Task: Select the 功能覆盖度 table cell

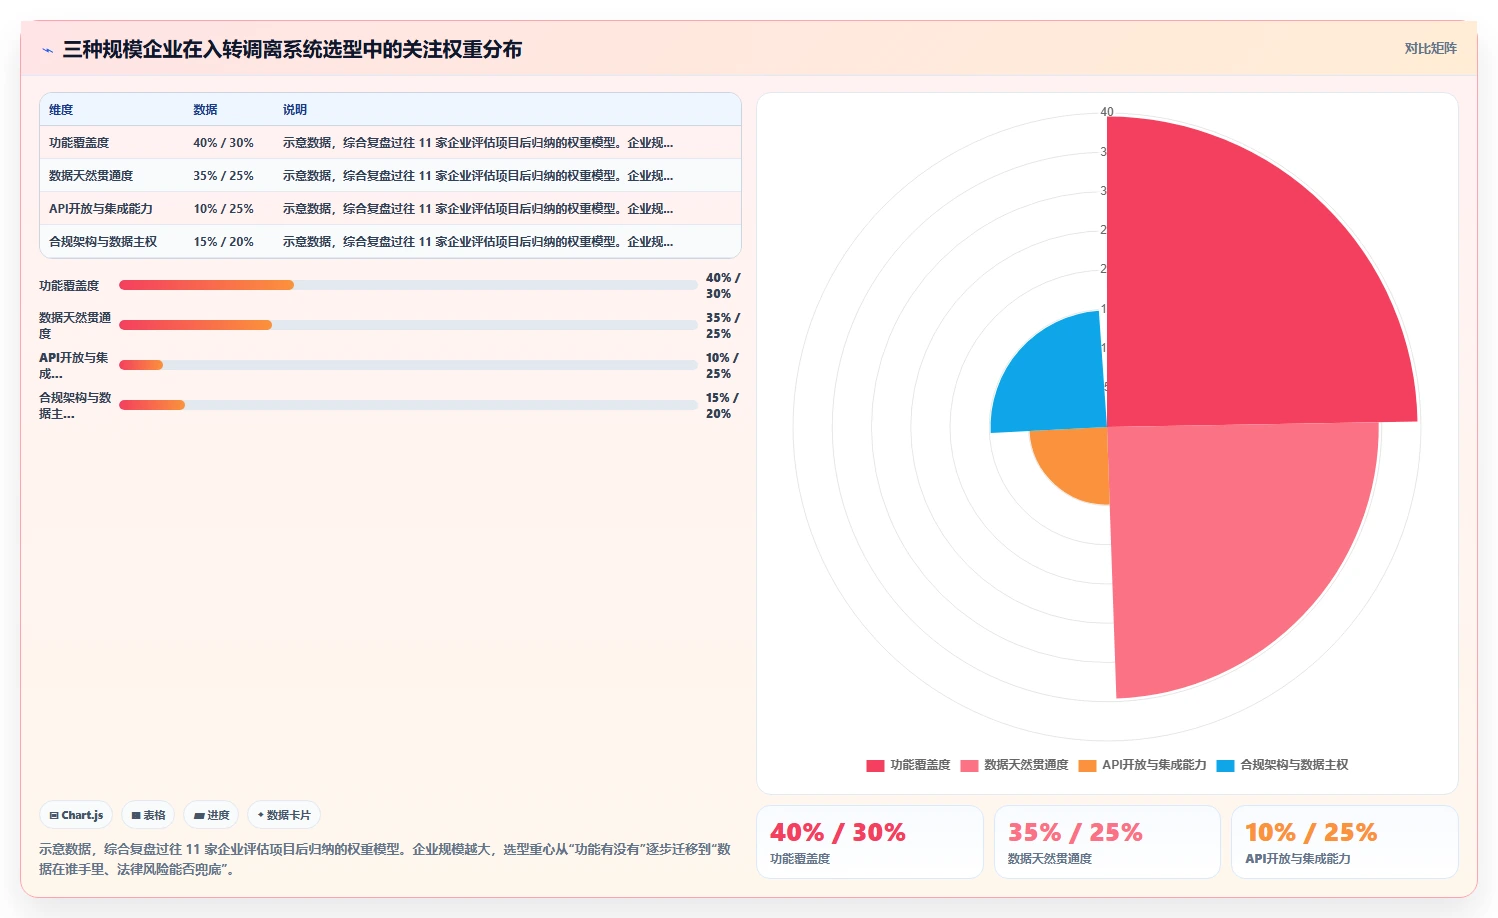Action: (112, 143)
